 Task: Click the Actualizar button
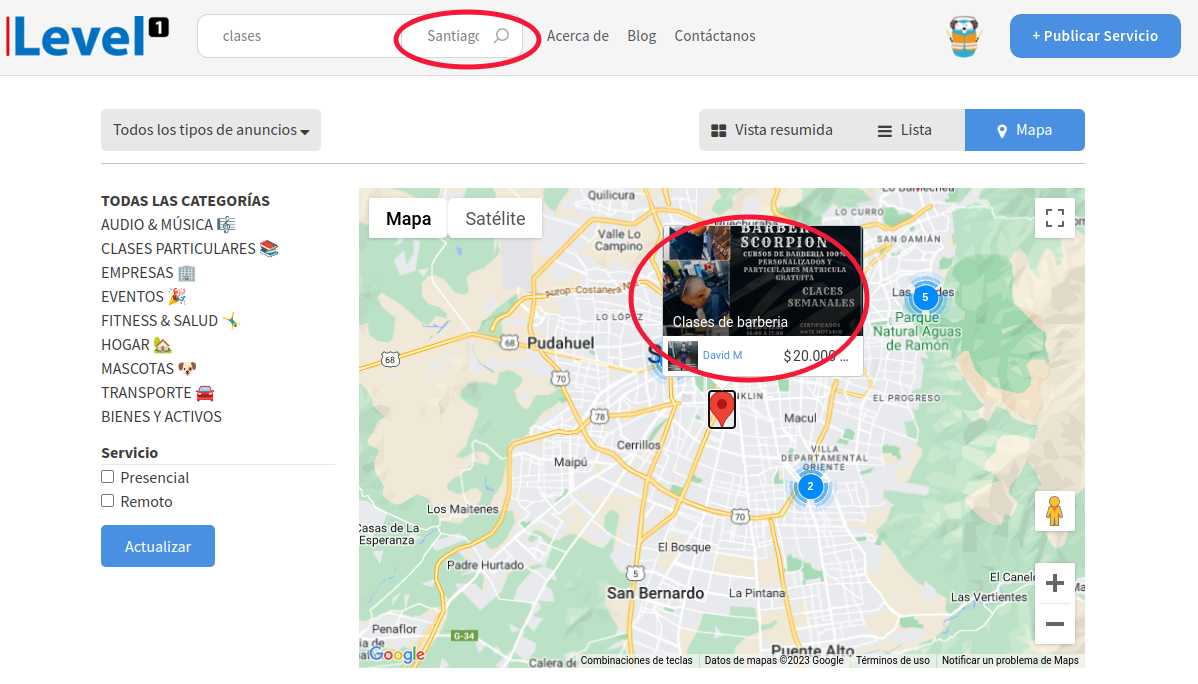pyautogui.click(x=158, y=546)
